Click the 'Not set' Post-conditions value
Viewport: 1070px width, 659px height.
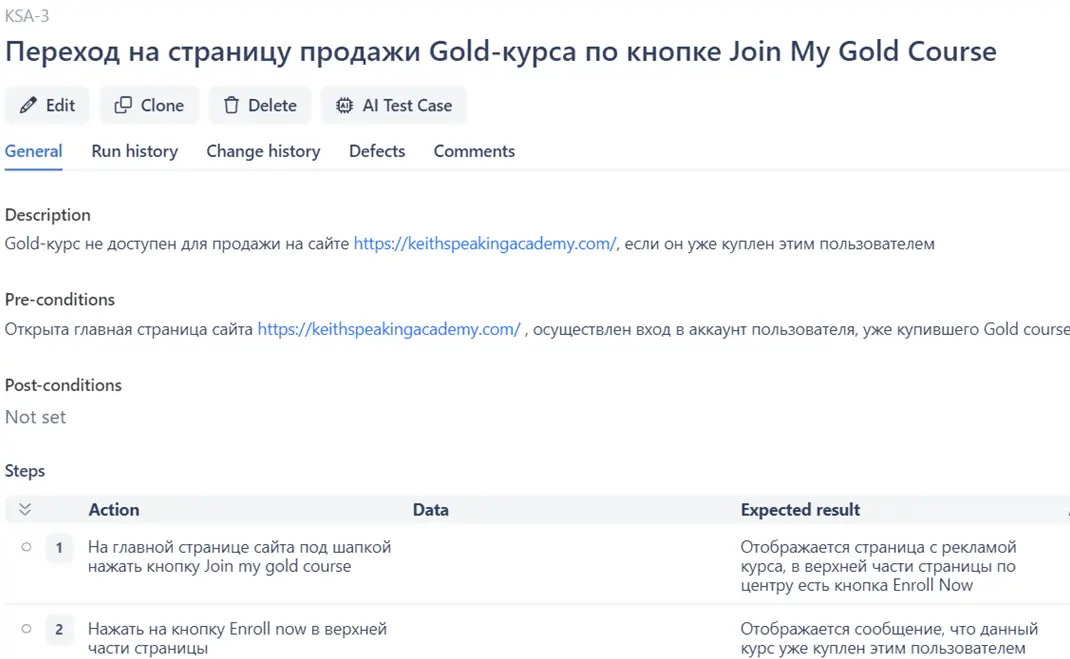(36, 417)
